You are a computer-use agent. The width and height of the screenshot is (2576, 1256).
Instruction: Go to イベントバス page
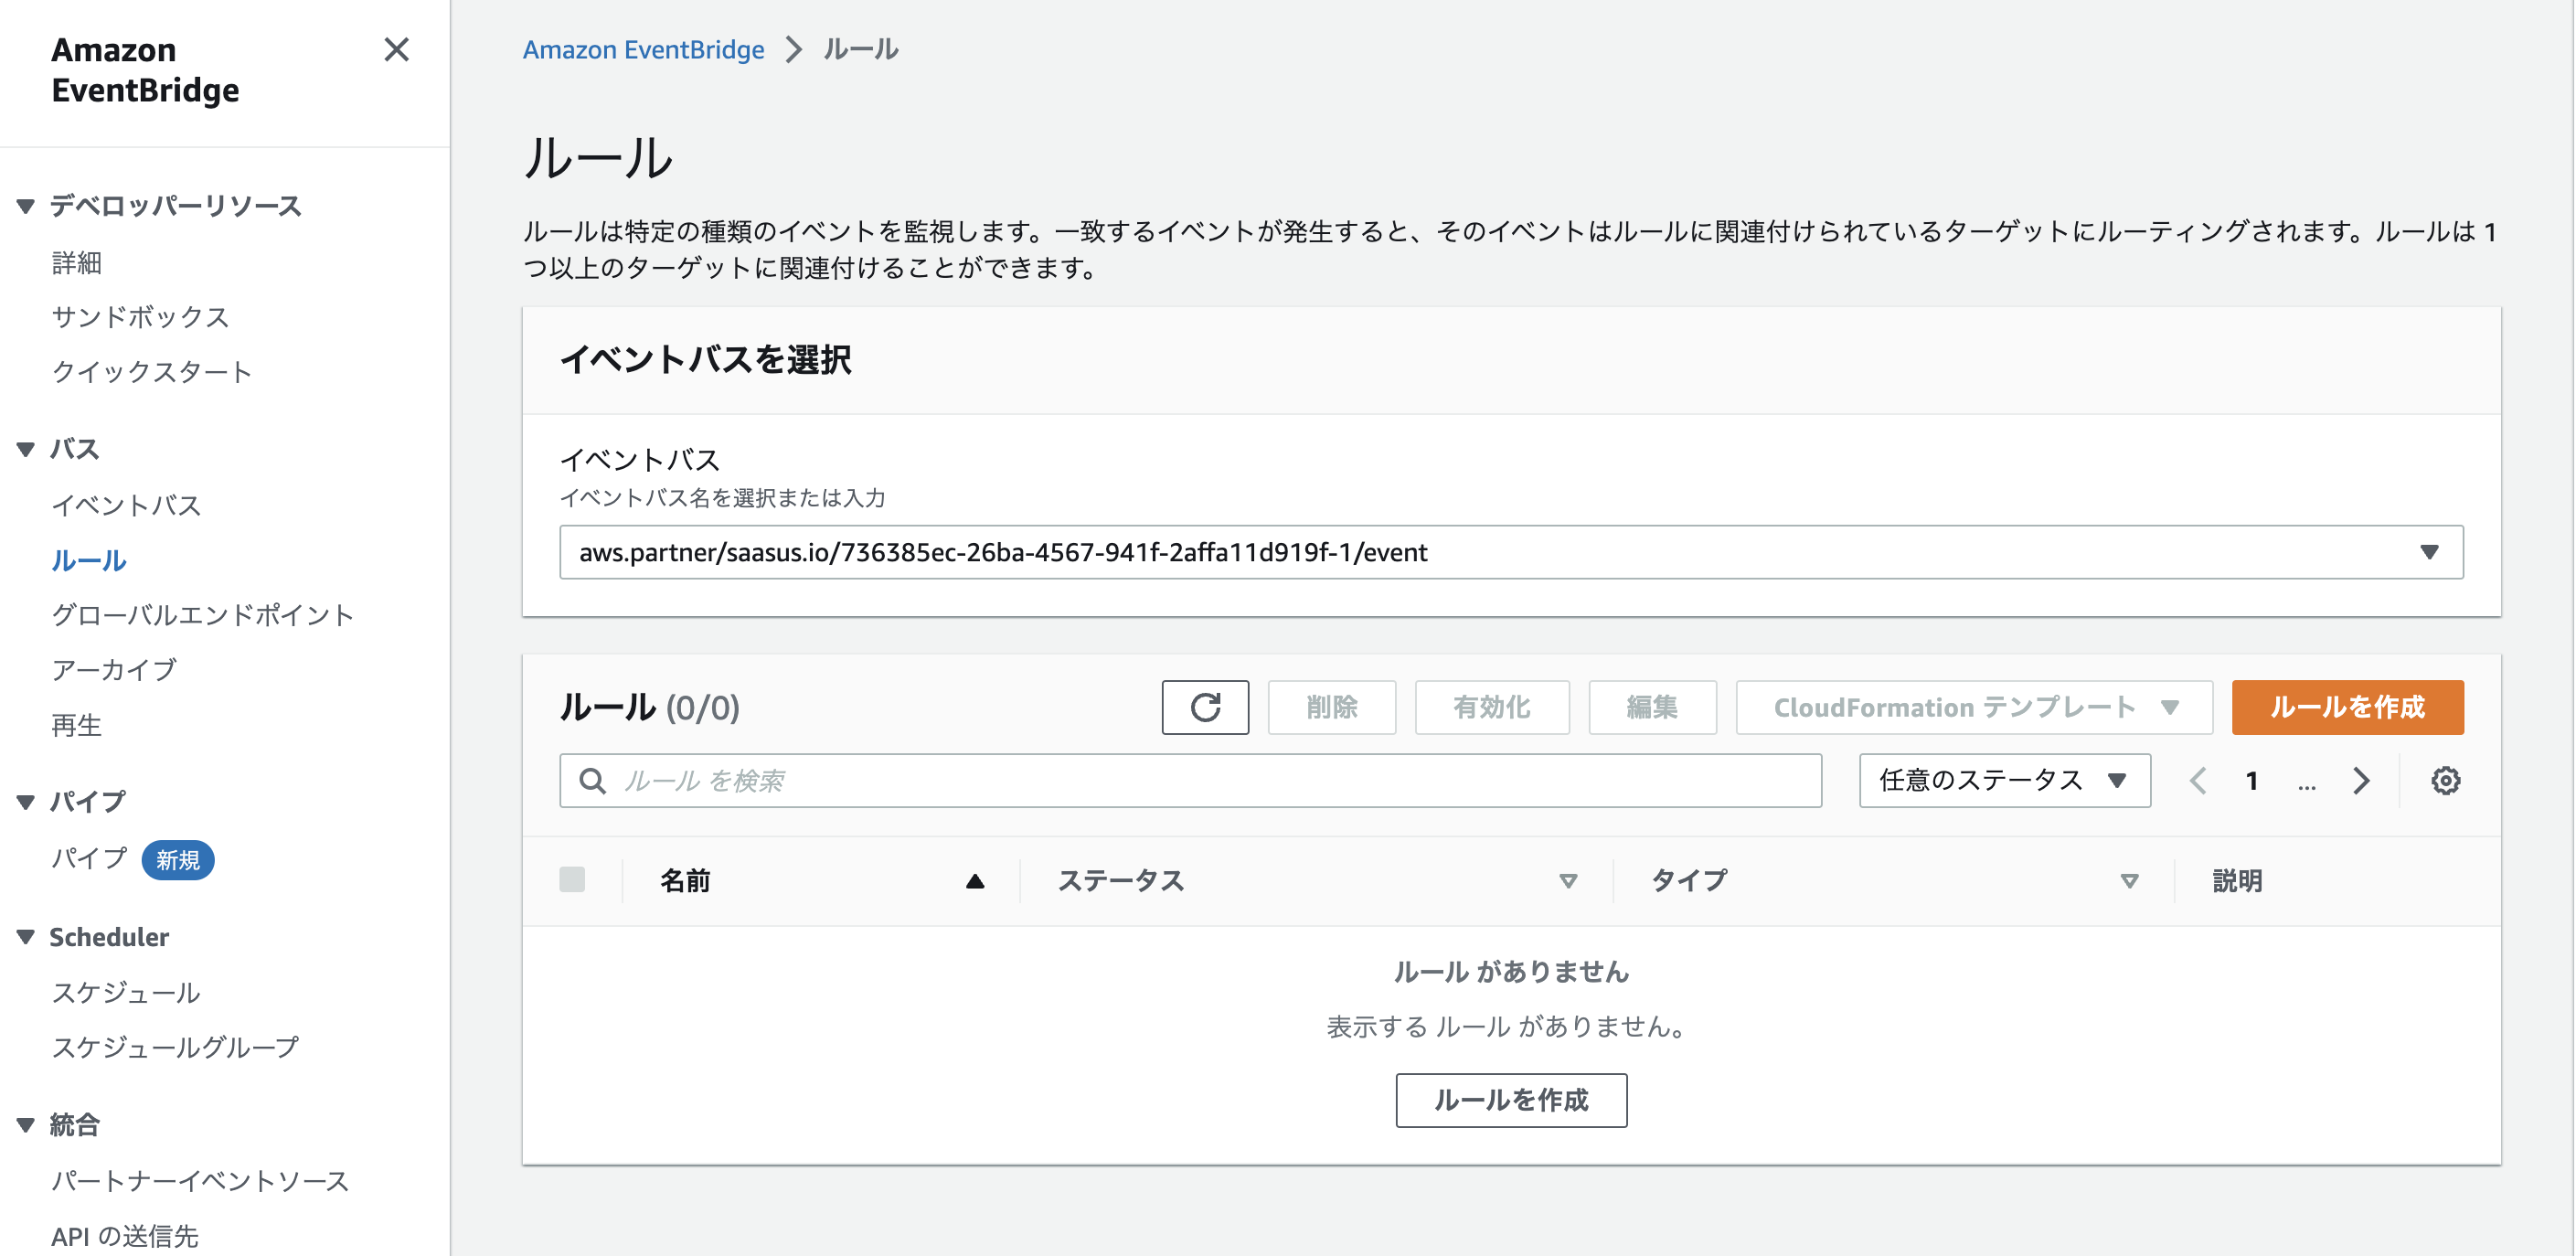126,505
